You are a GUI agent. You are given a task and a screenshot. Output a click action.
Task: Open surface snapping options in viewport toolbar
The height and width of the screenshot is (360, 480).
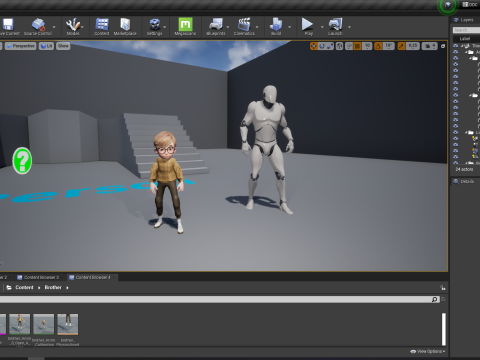[349, 46]
